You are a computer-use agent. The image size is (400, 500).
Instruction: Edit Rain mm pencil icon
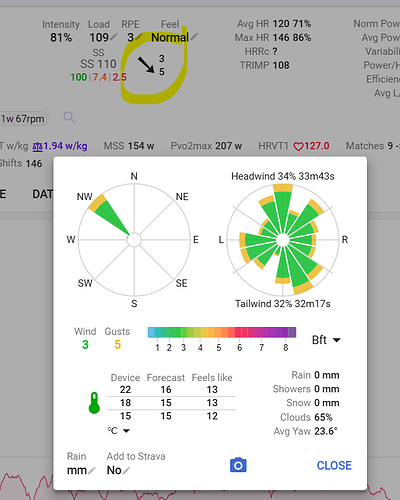(x=91, y=470)
